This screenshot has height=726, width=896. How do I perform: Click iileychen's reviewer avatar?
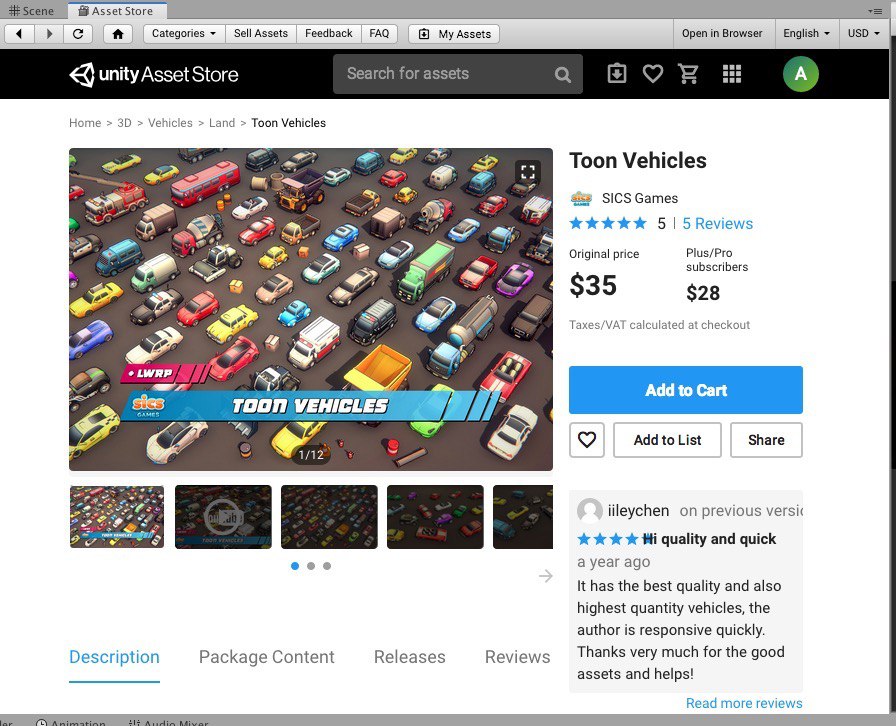coord(589,510)
